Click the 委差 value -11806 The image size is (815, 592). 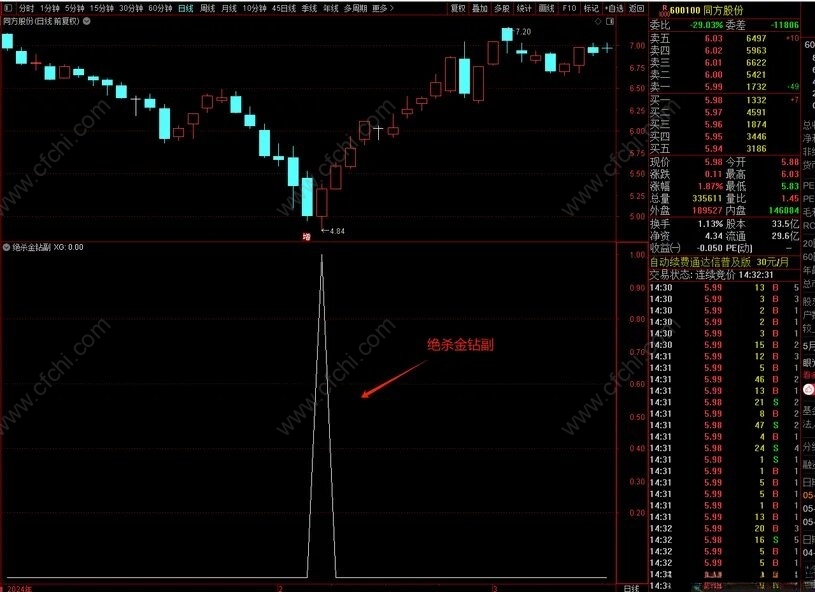point(784,25)
